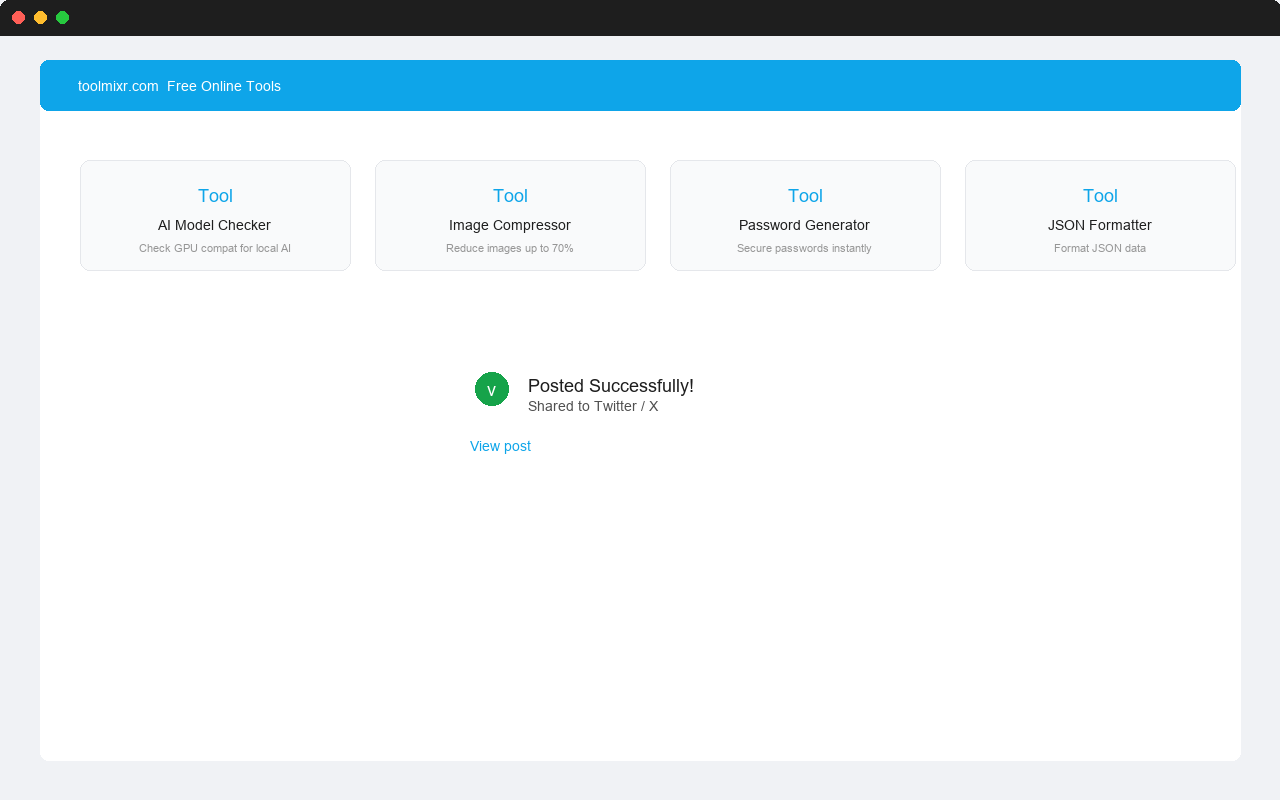
Task: Open the Password Generator tool card
Action: (x=805, y=215)
